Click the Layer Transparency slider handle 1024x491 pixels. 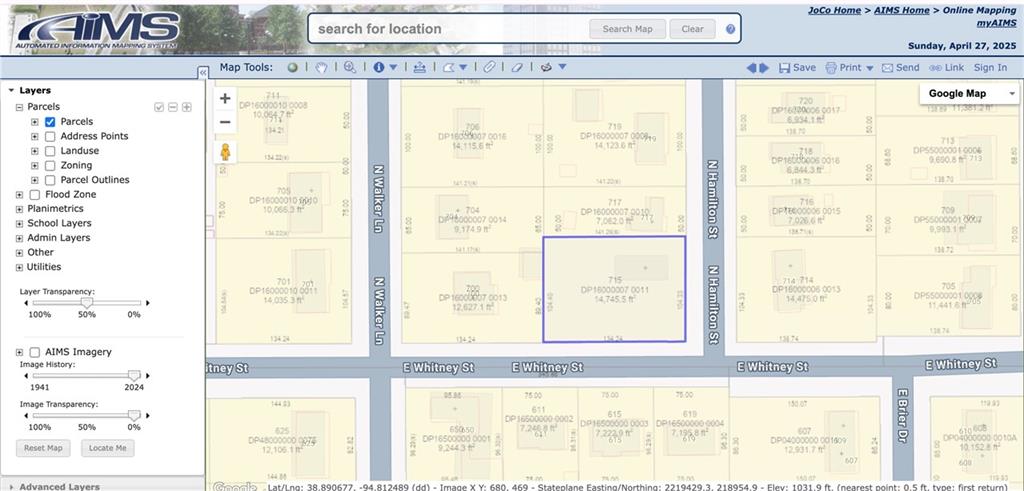tap(86, 302)
